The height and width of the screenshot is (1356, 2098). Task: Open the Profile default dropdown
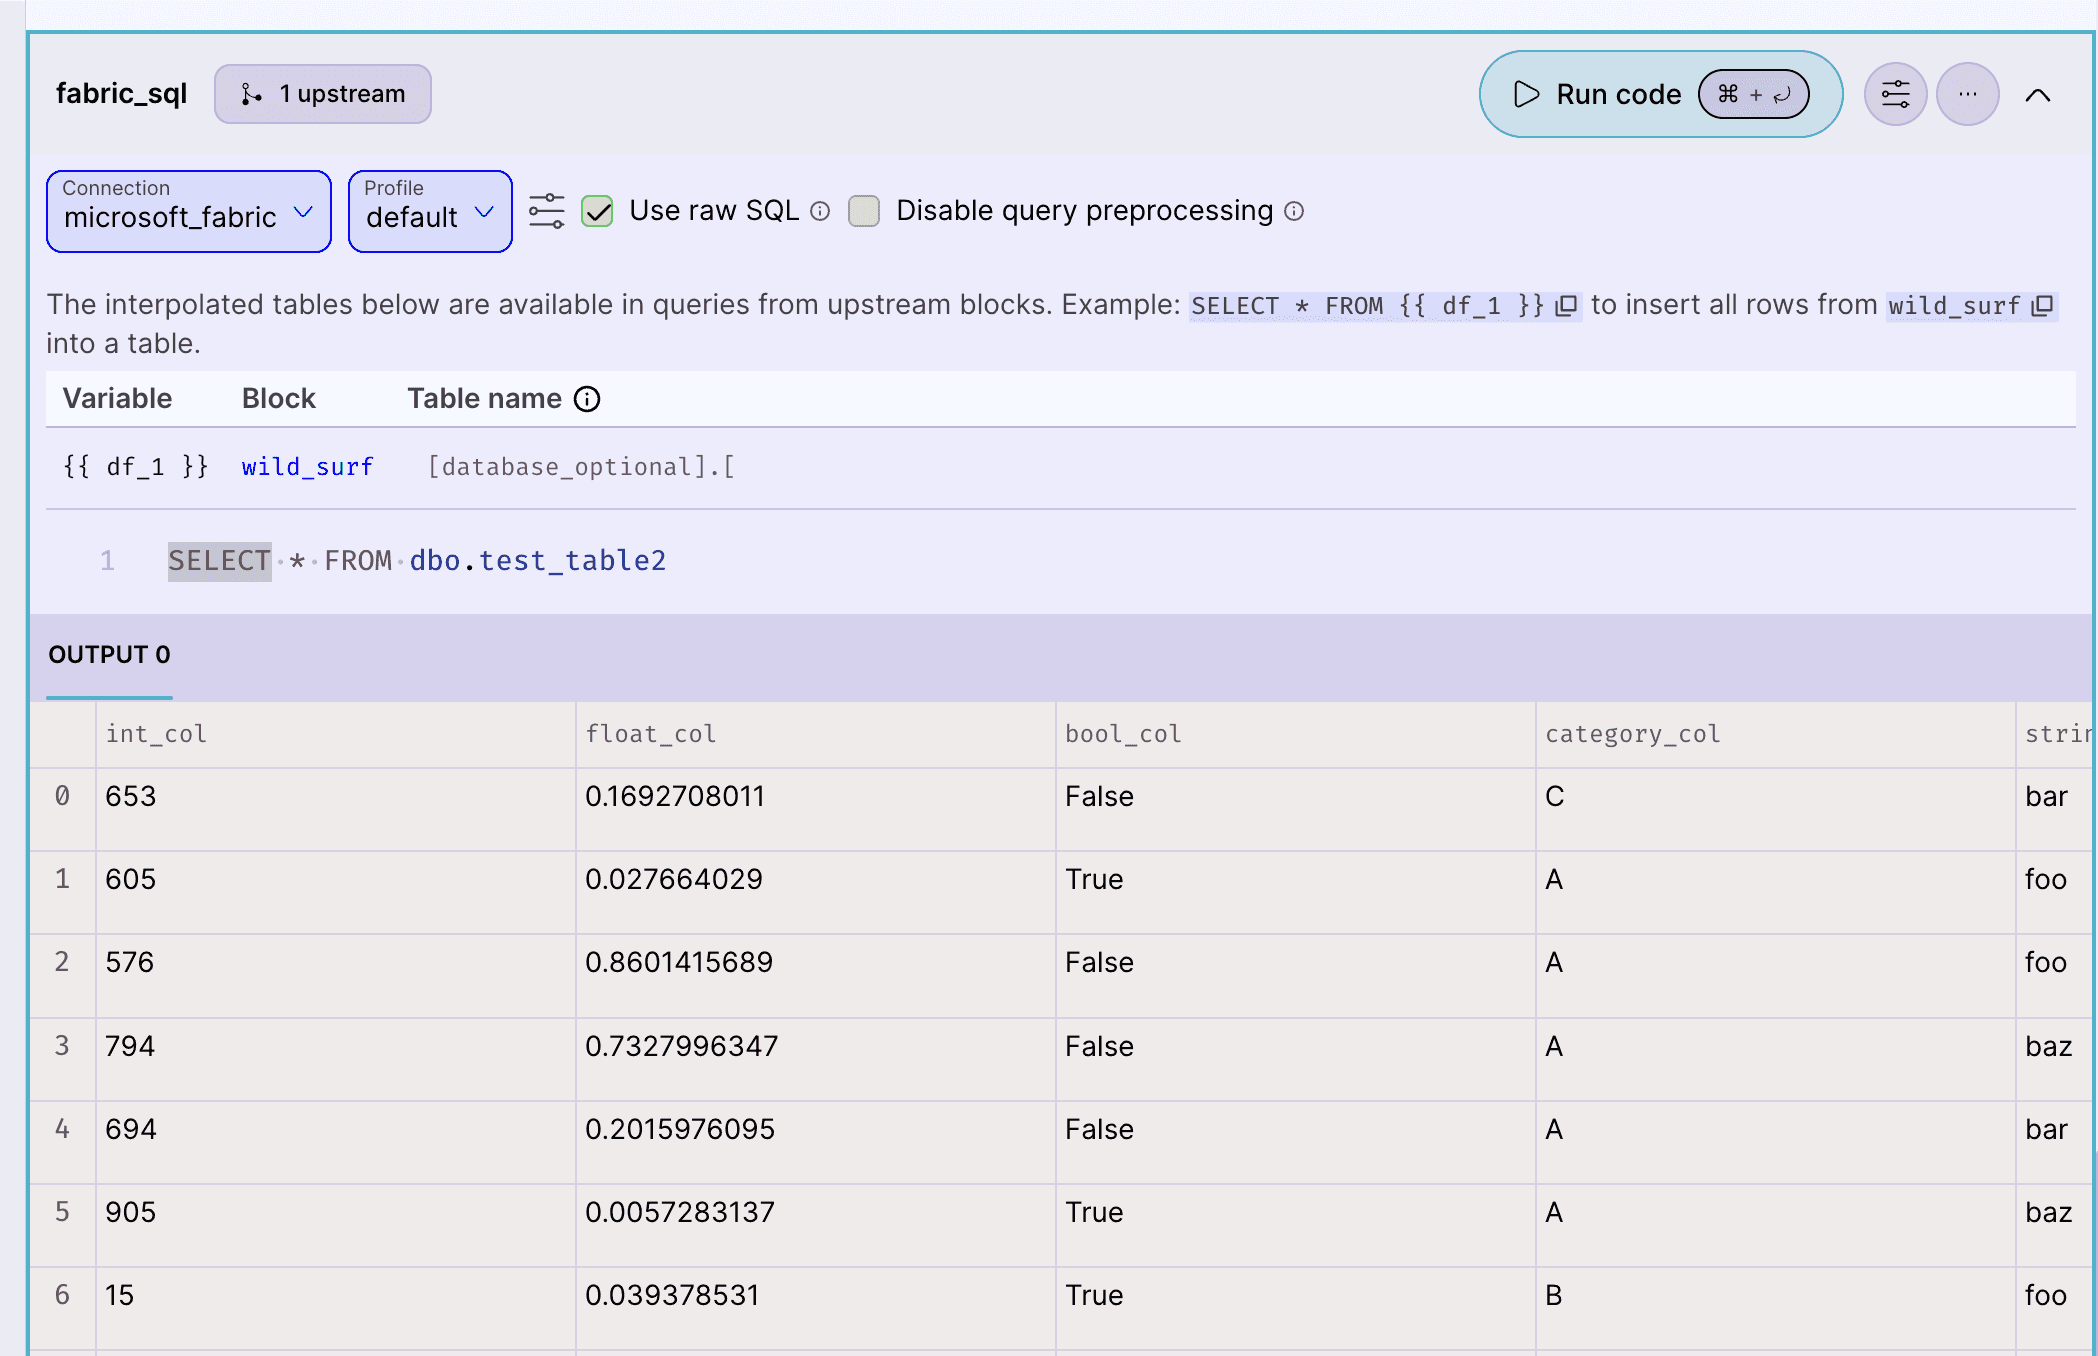point(429,211)
